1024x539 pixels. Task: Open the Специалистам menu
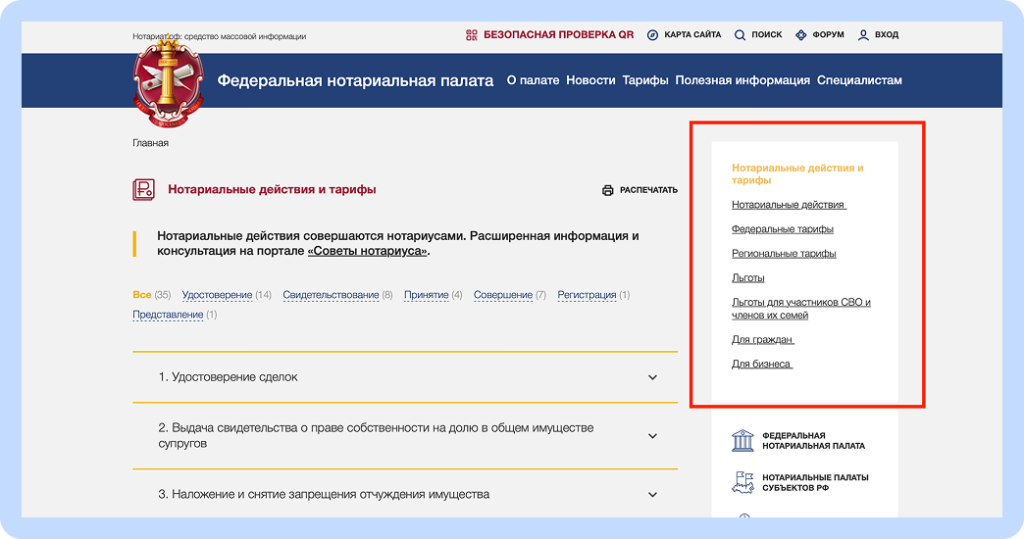[859, 80]
